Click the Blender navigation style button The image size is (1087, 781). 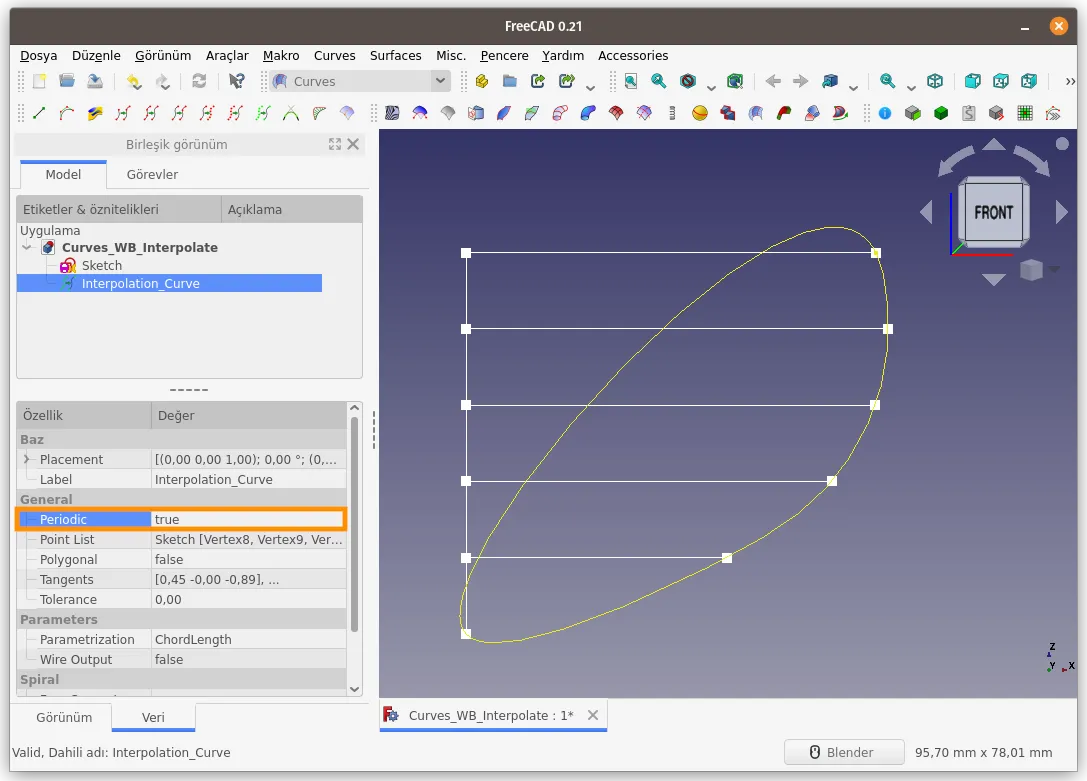[844, 752]
